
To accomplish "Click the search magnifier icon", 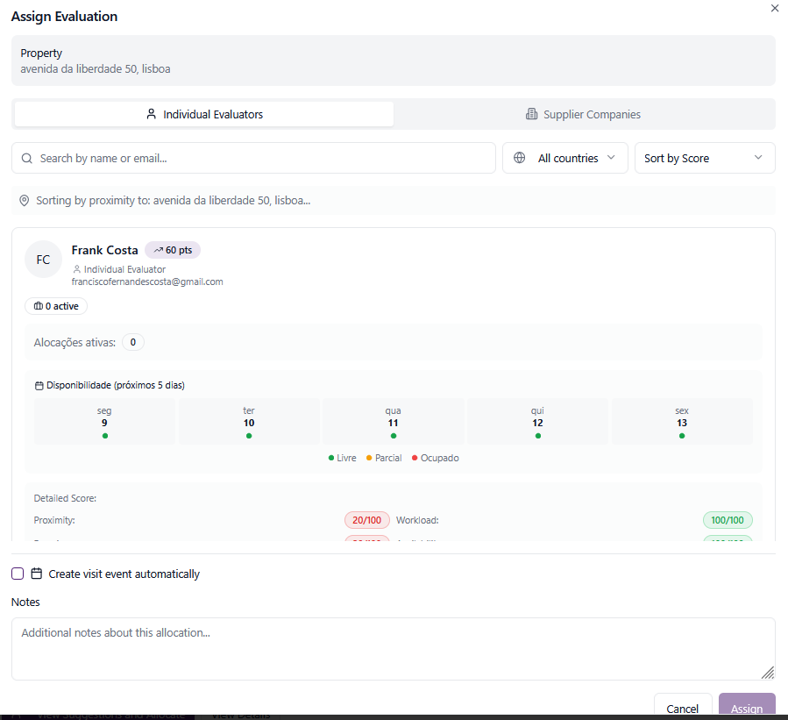I will 27,158.
